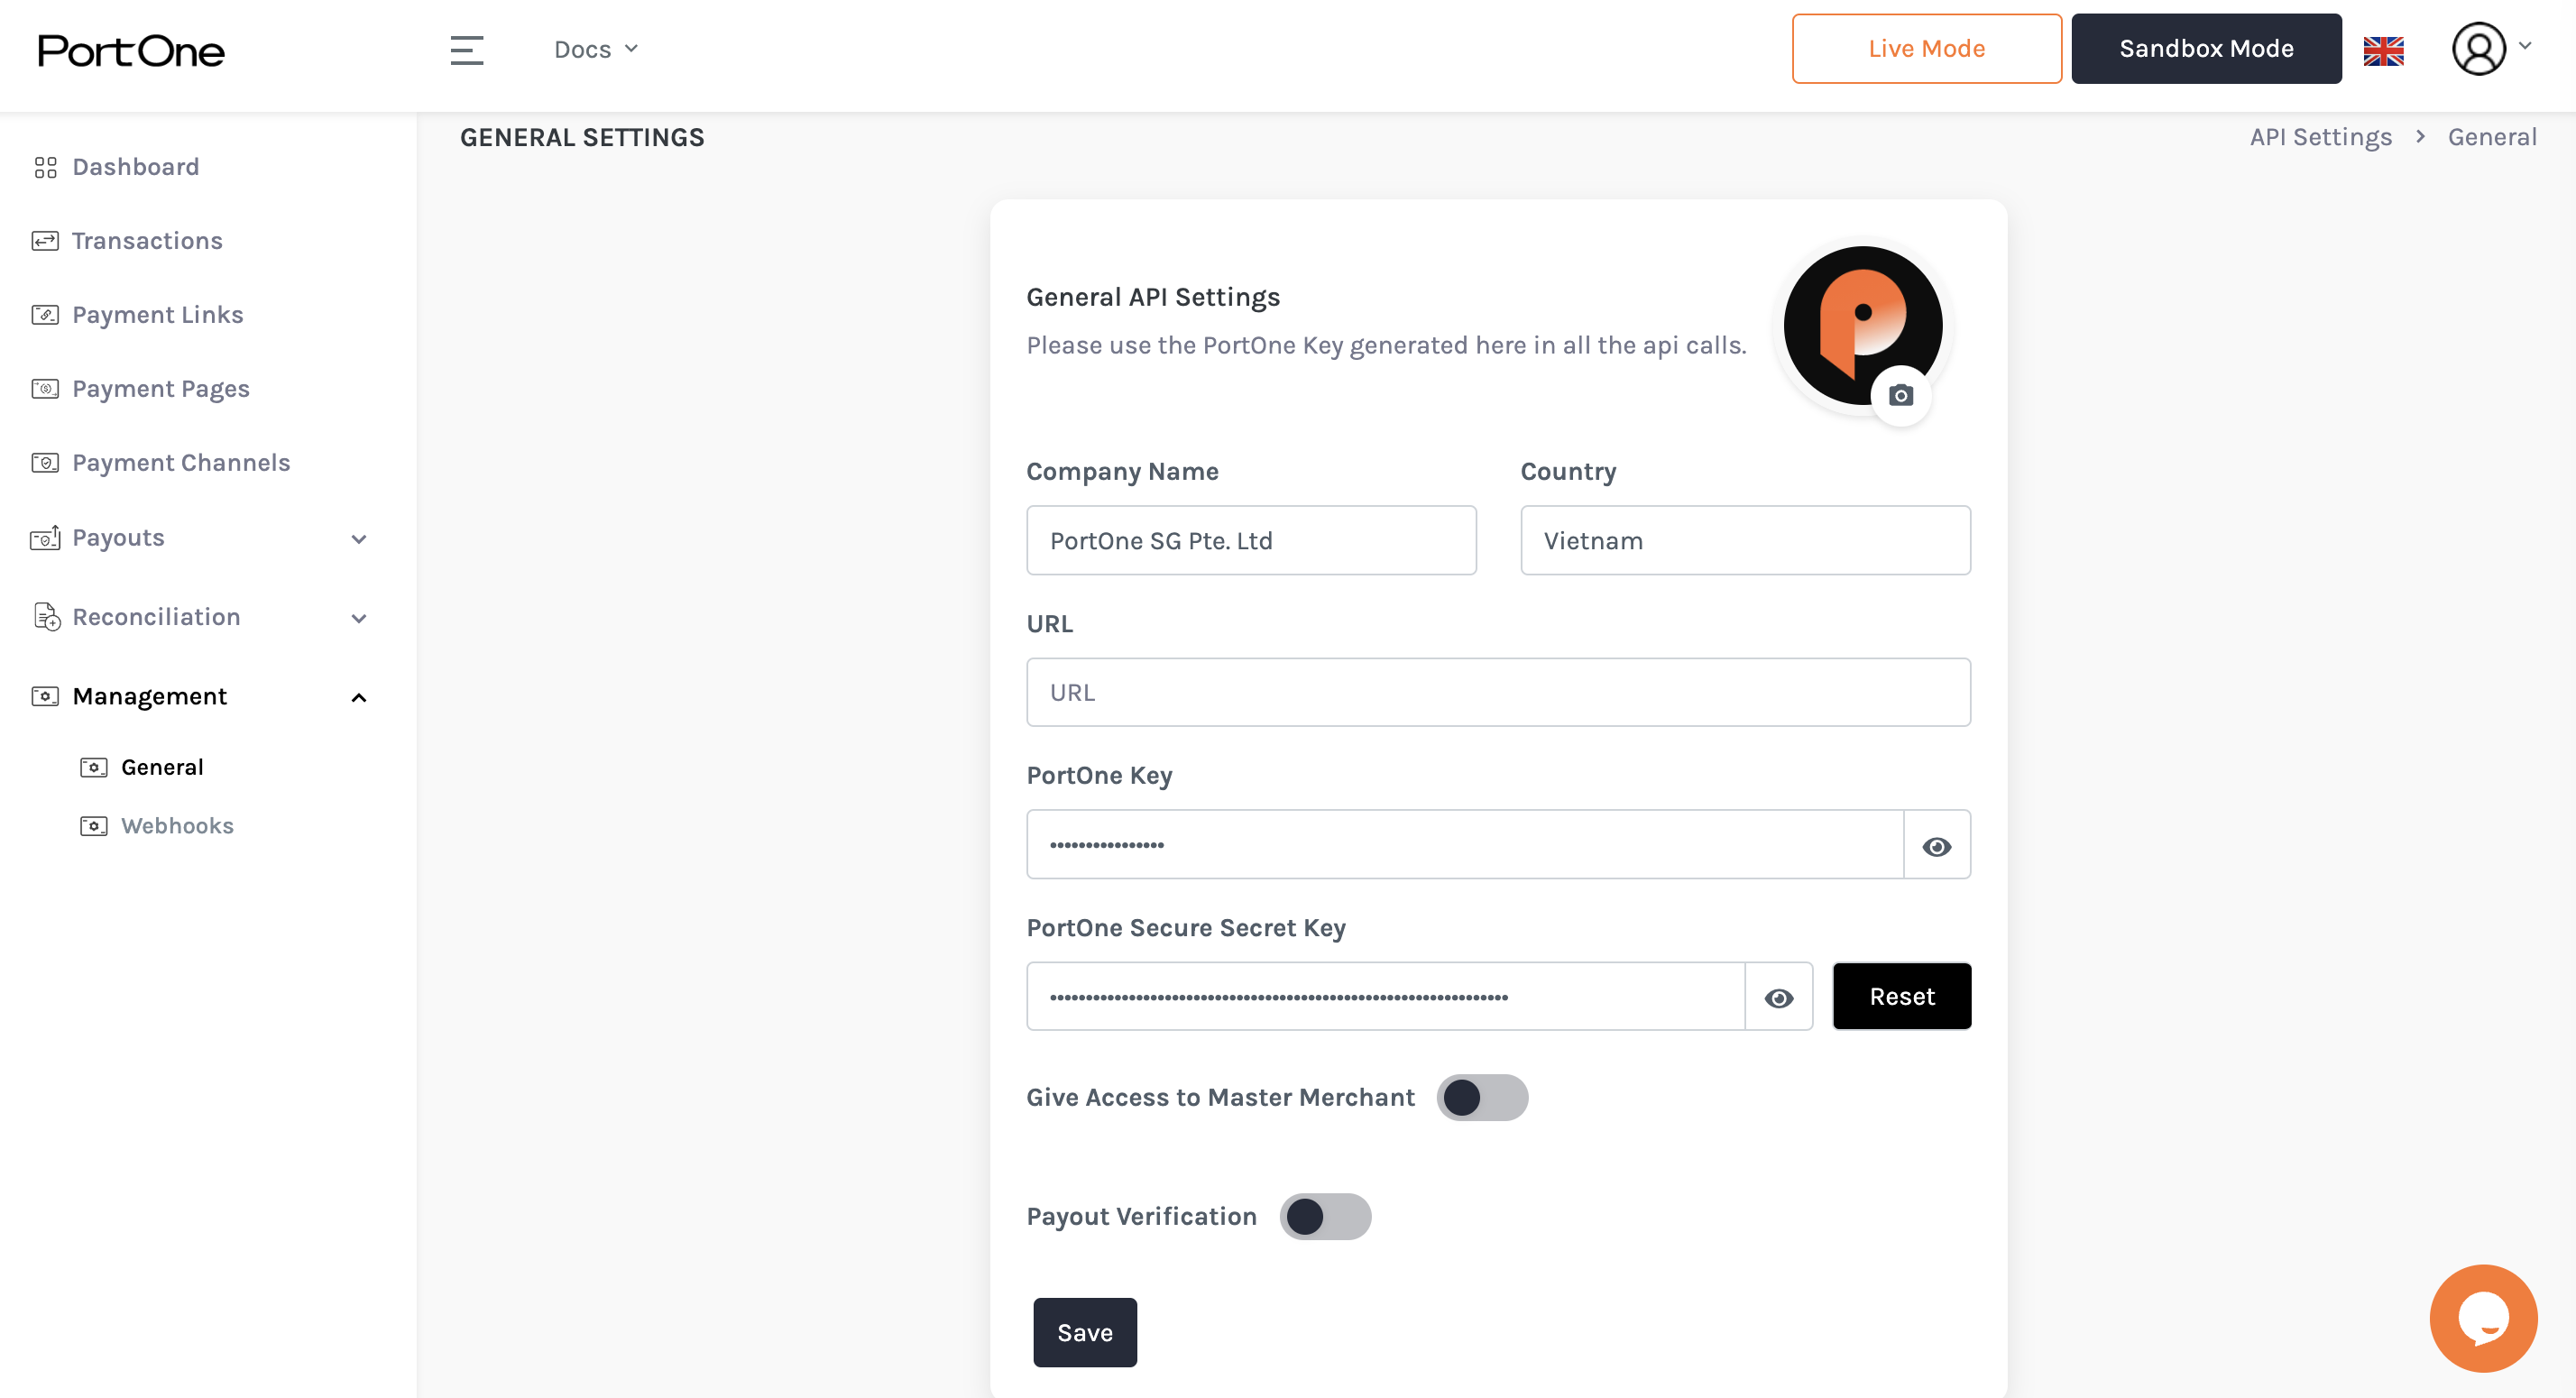The height and width of the screenshot is (1398, 2576).
Task: Open Payment Links
Action: (158, 314)
